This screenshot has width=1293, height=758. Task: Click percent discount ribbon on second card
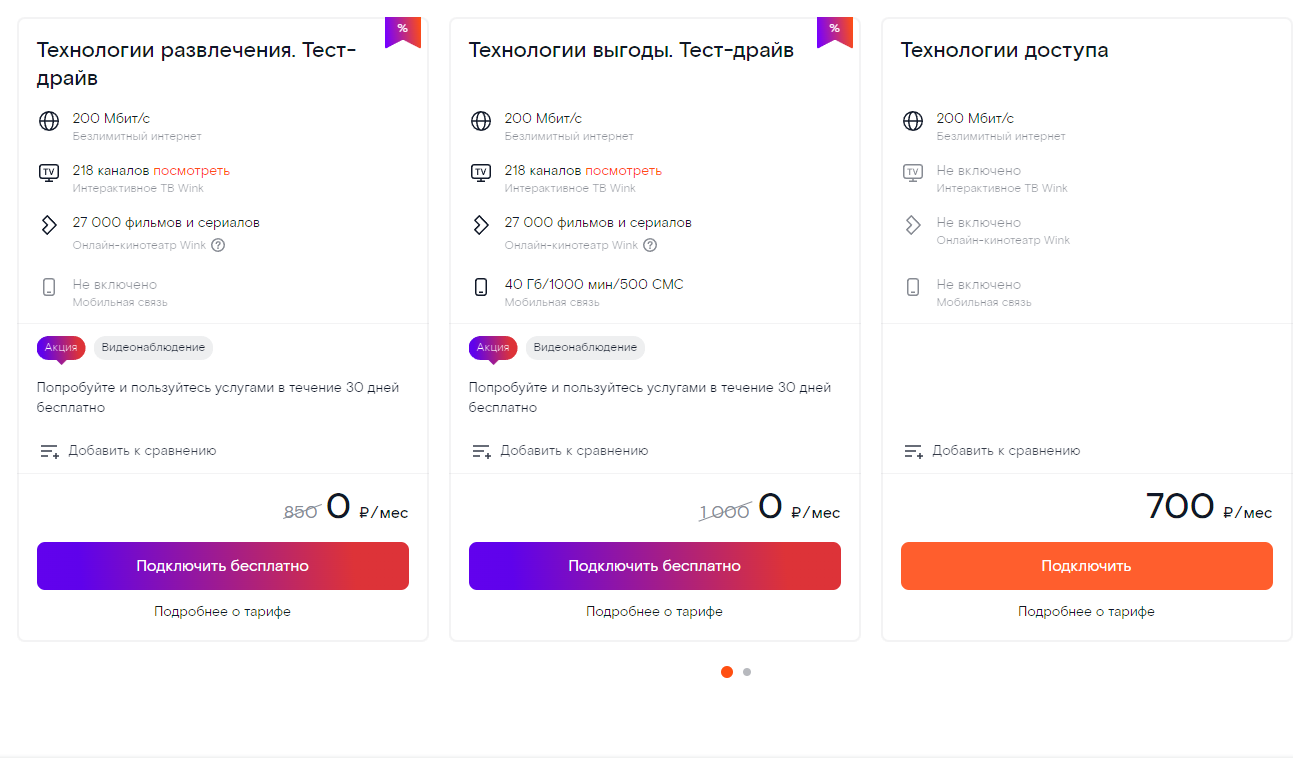[x=834, y=32]
